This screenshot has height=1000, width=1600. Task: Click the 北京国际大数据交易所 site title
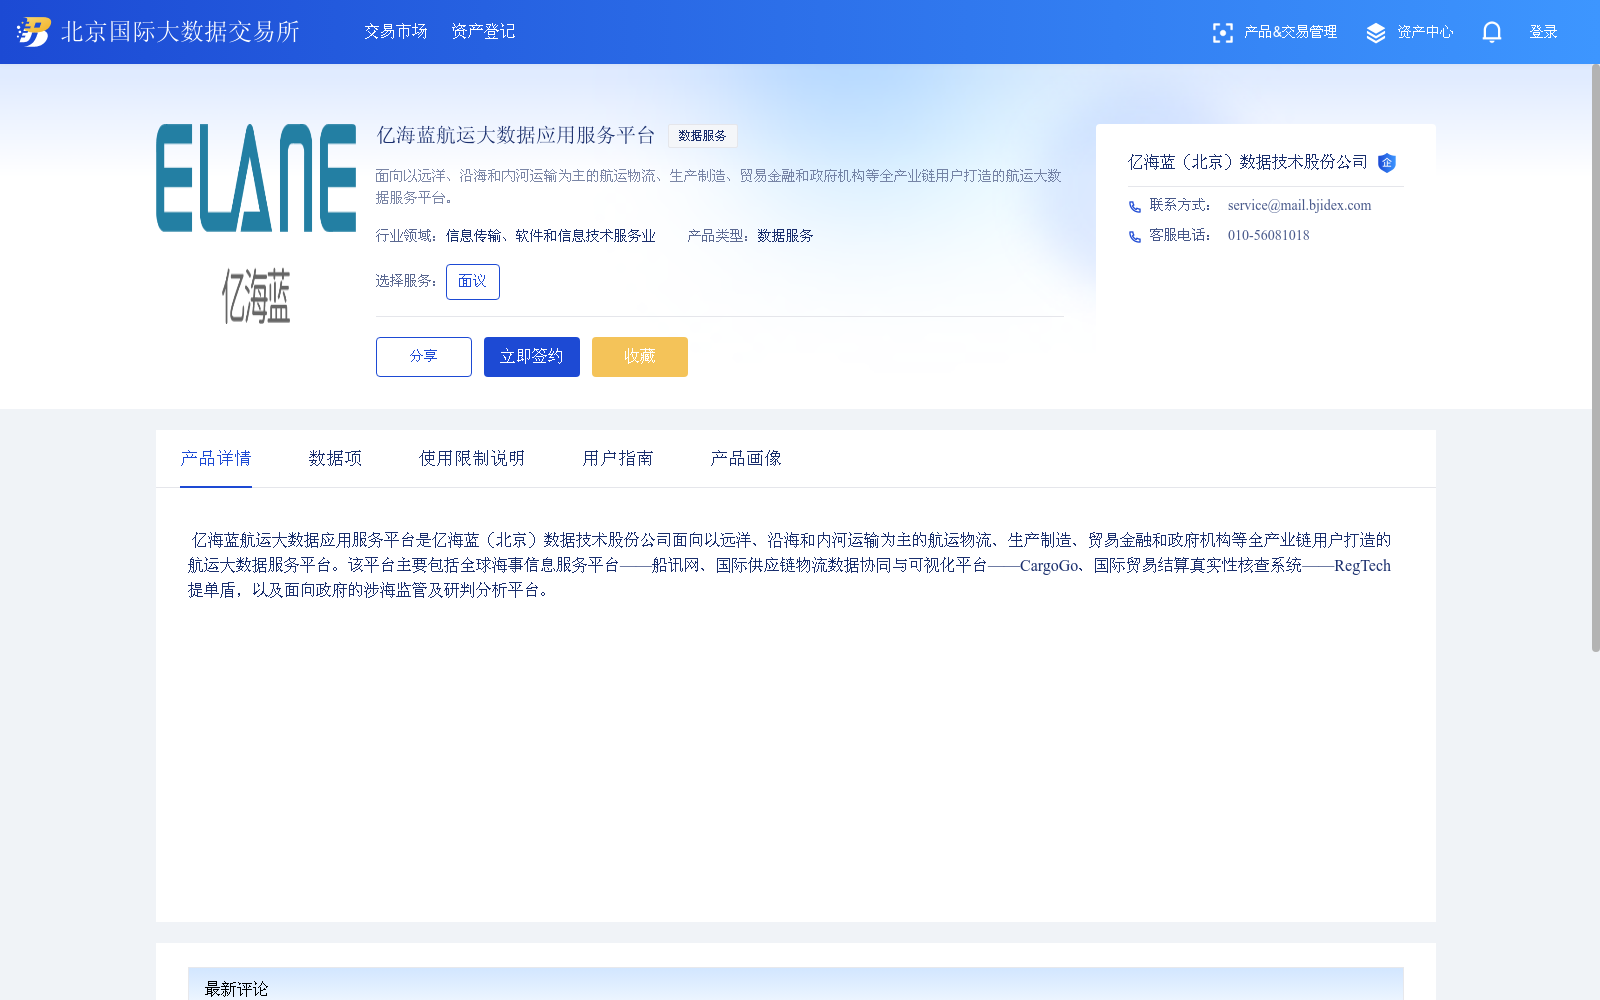[180, 32]
